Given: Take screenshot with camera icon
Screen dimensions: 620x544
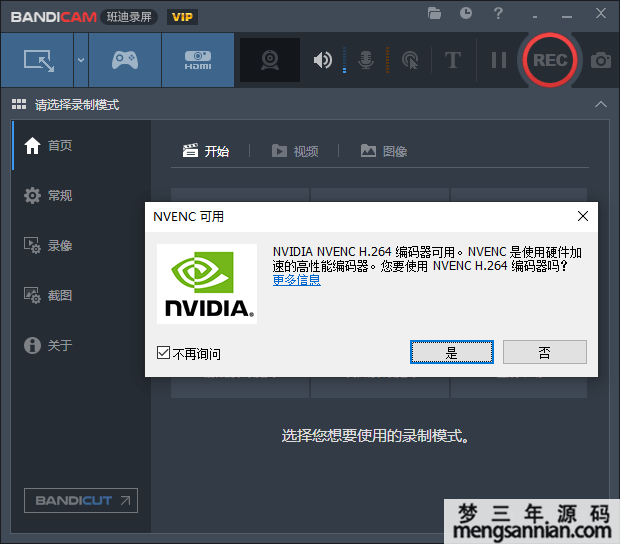Looking at the screenshot, I should [x=601, y=60].
